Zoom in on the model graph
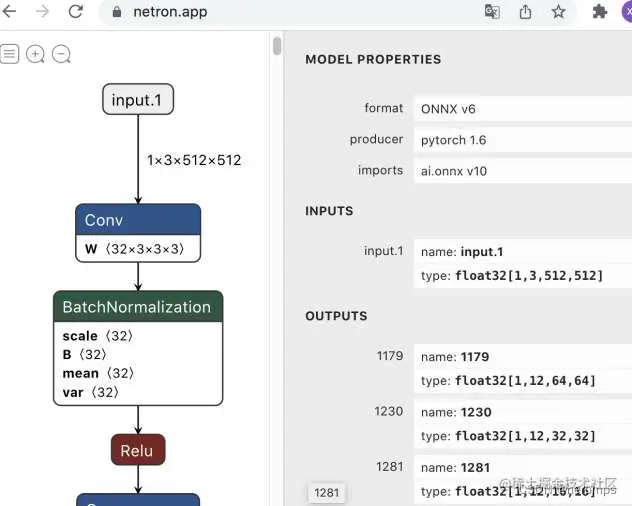This screenshot has height=506, width=632. [35, 54]
